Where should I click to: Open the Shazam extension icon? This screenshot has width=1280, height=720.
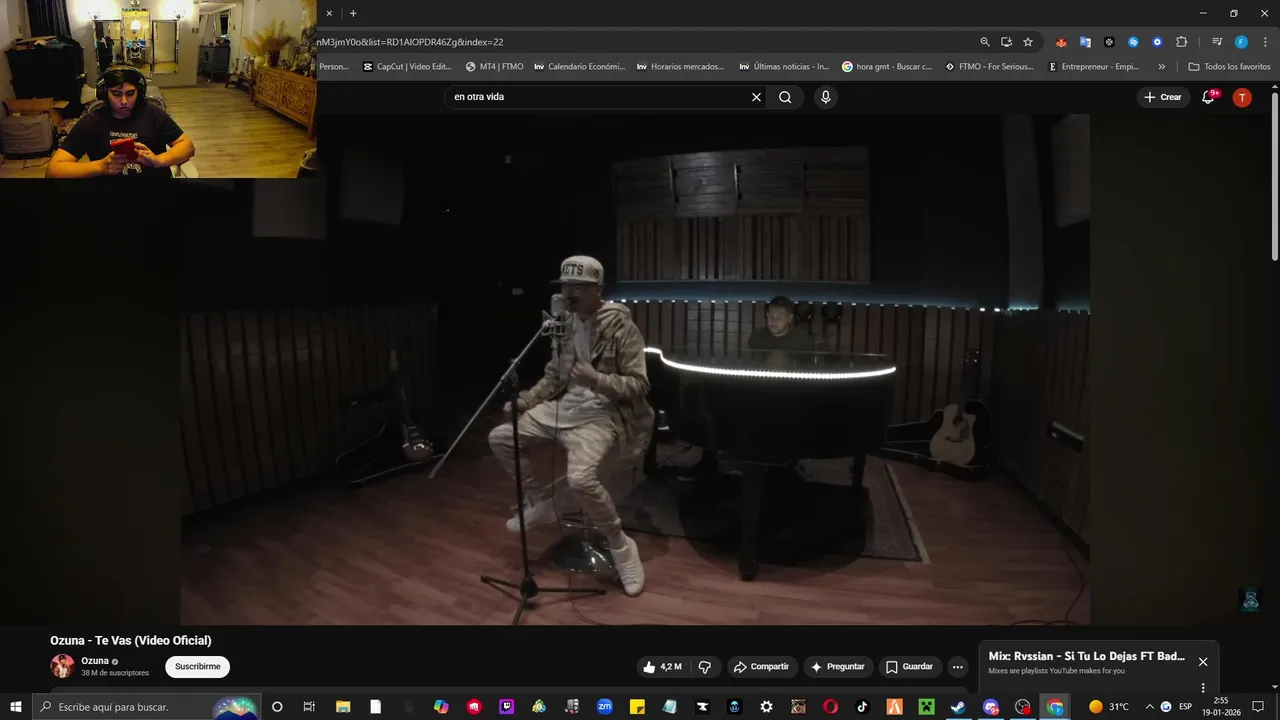click(1133, 42)
